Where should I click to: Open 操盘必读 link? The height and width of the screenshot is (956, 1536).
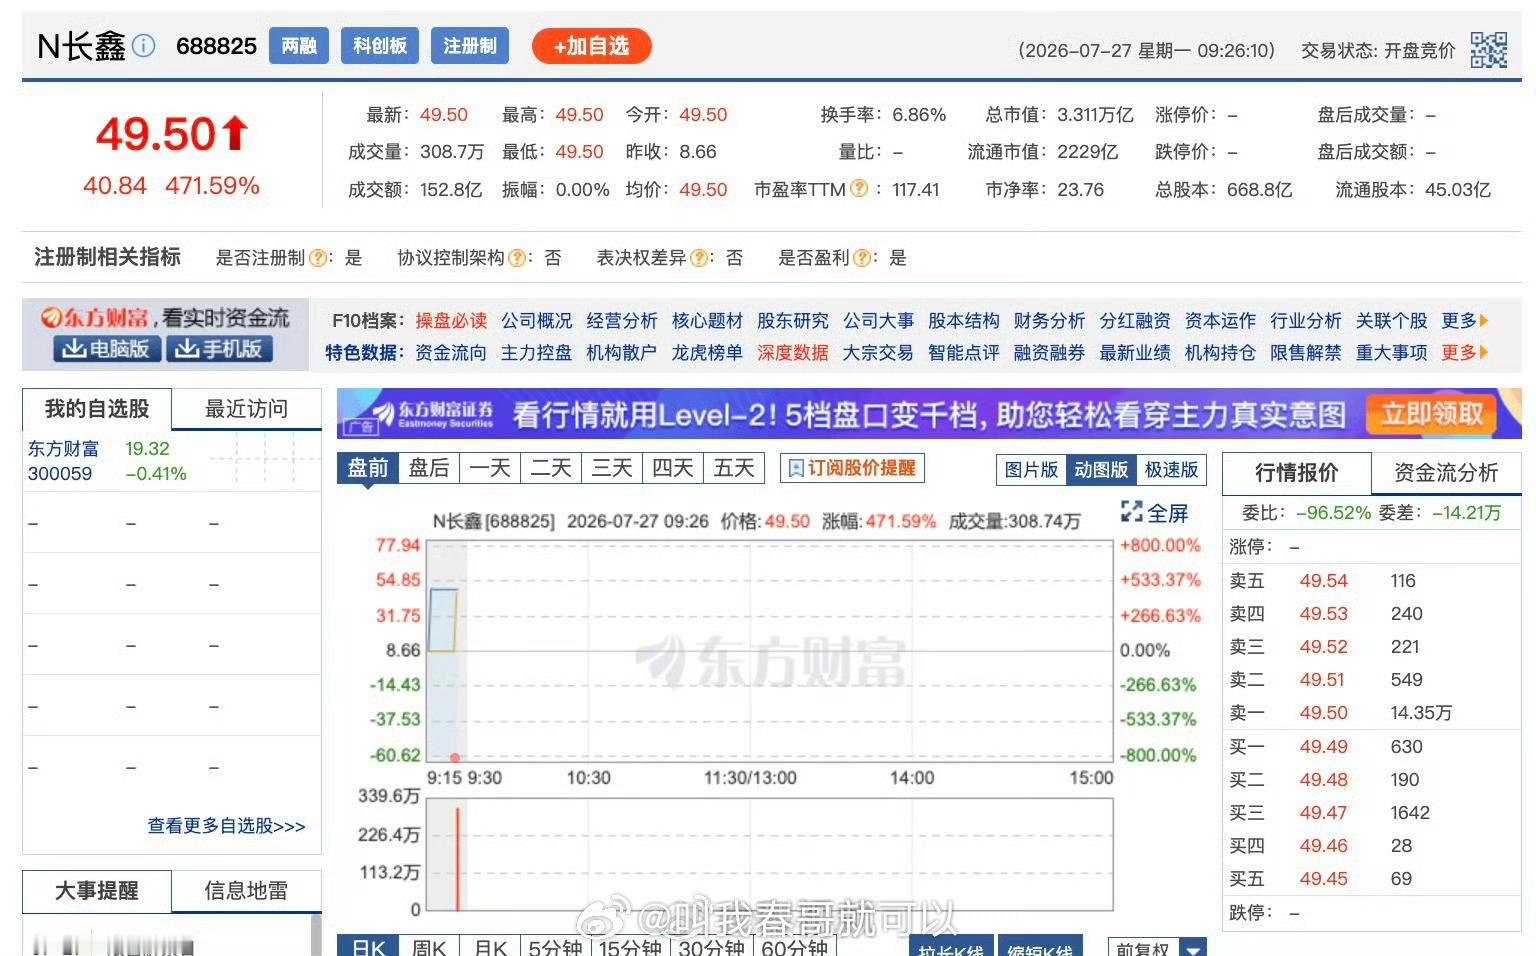451,321
